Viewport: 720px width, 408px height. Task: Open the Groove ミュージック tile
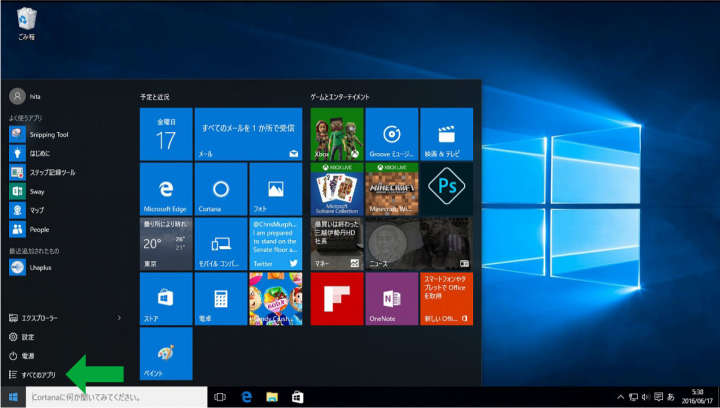tap(392, 134)
